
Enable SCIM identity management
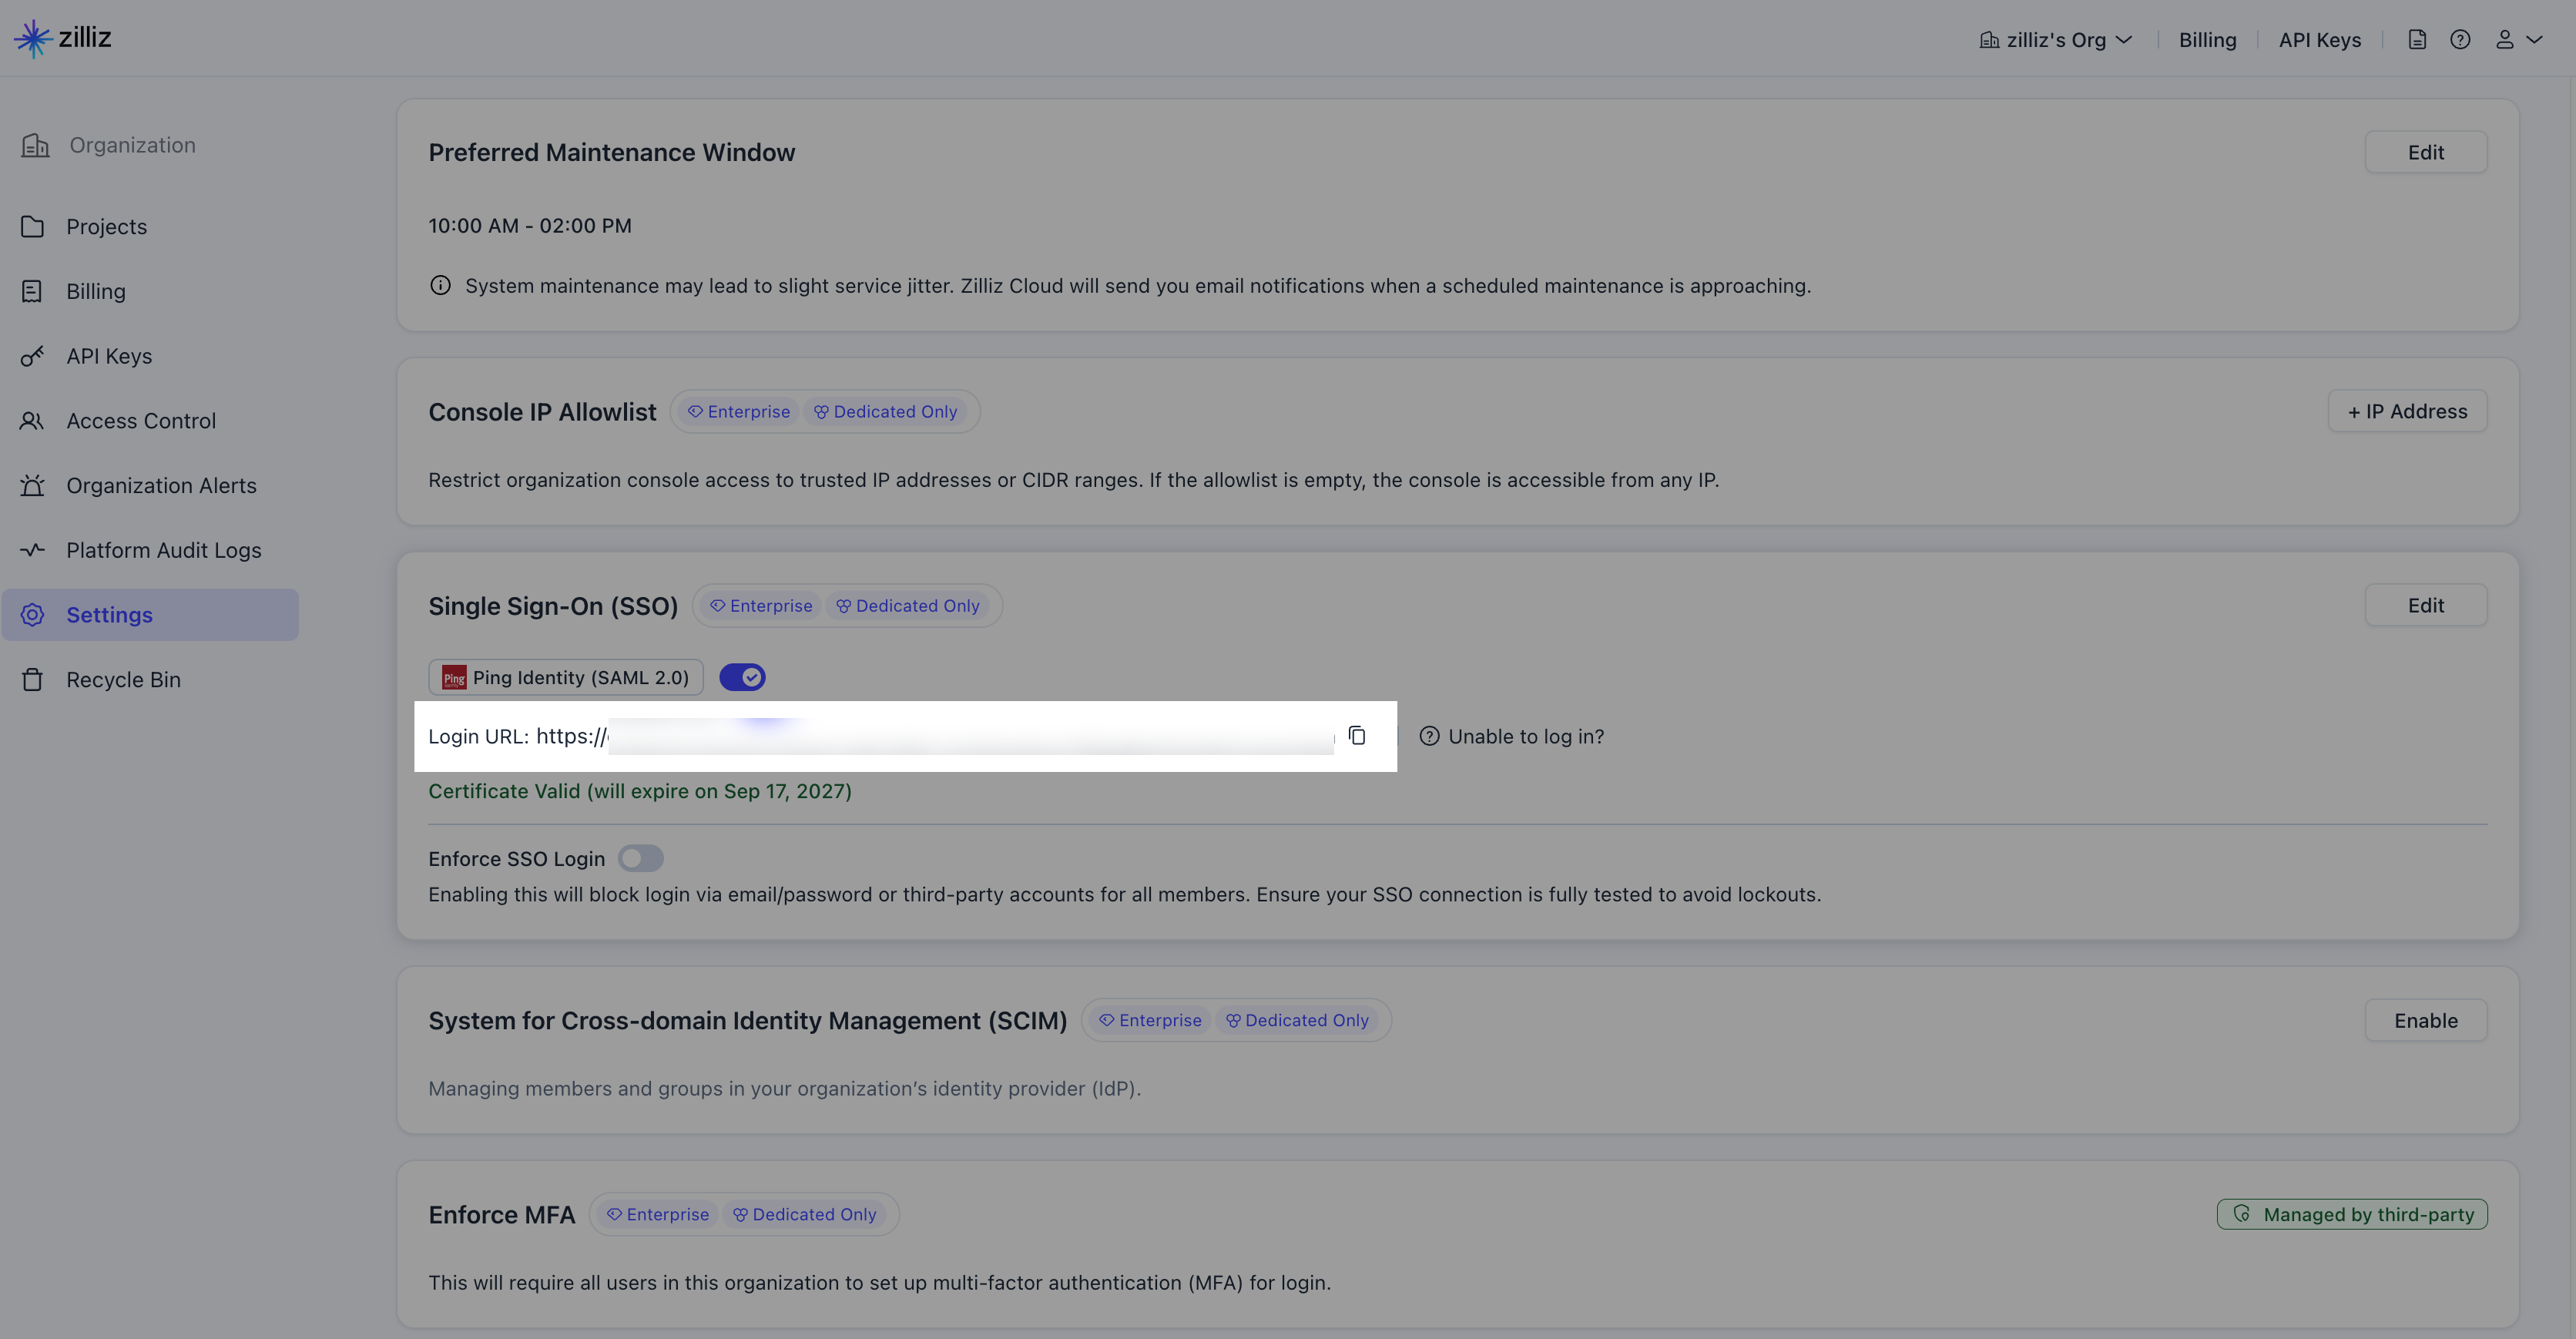(x=2425, y=1020)
